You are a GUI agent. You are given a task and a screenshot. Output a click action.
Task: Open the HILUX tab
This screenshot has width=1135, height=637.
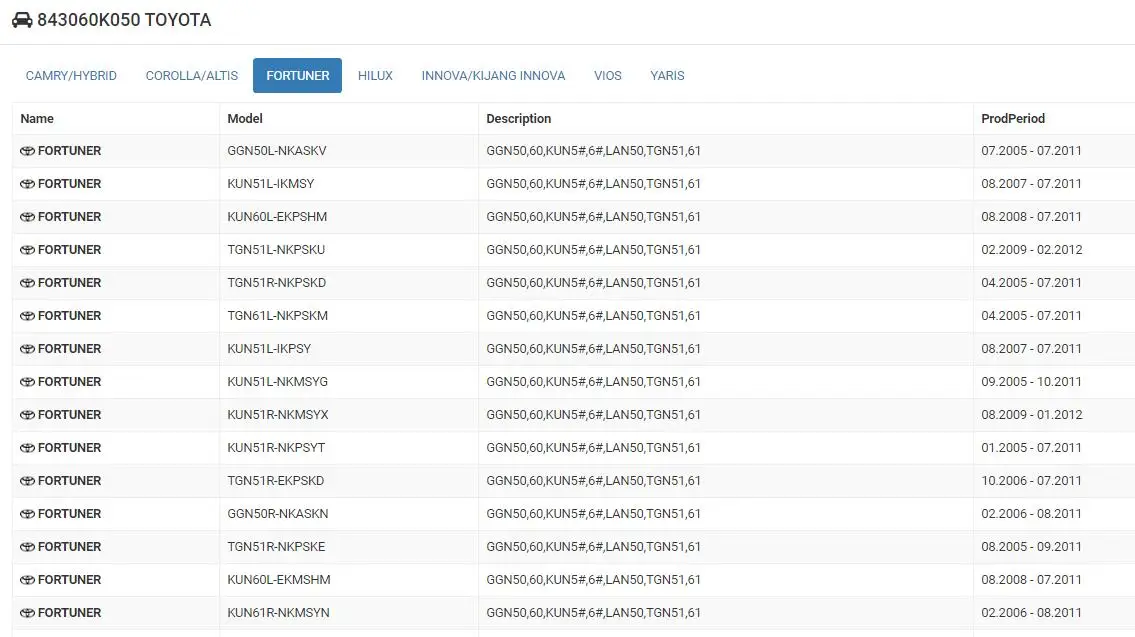[375, 75]
